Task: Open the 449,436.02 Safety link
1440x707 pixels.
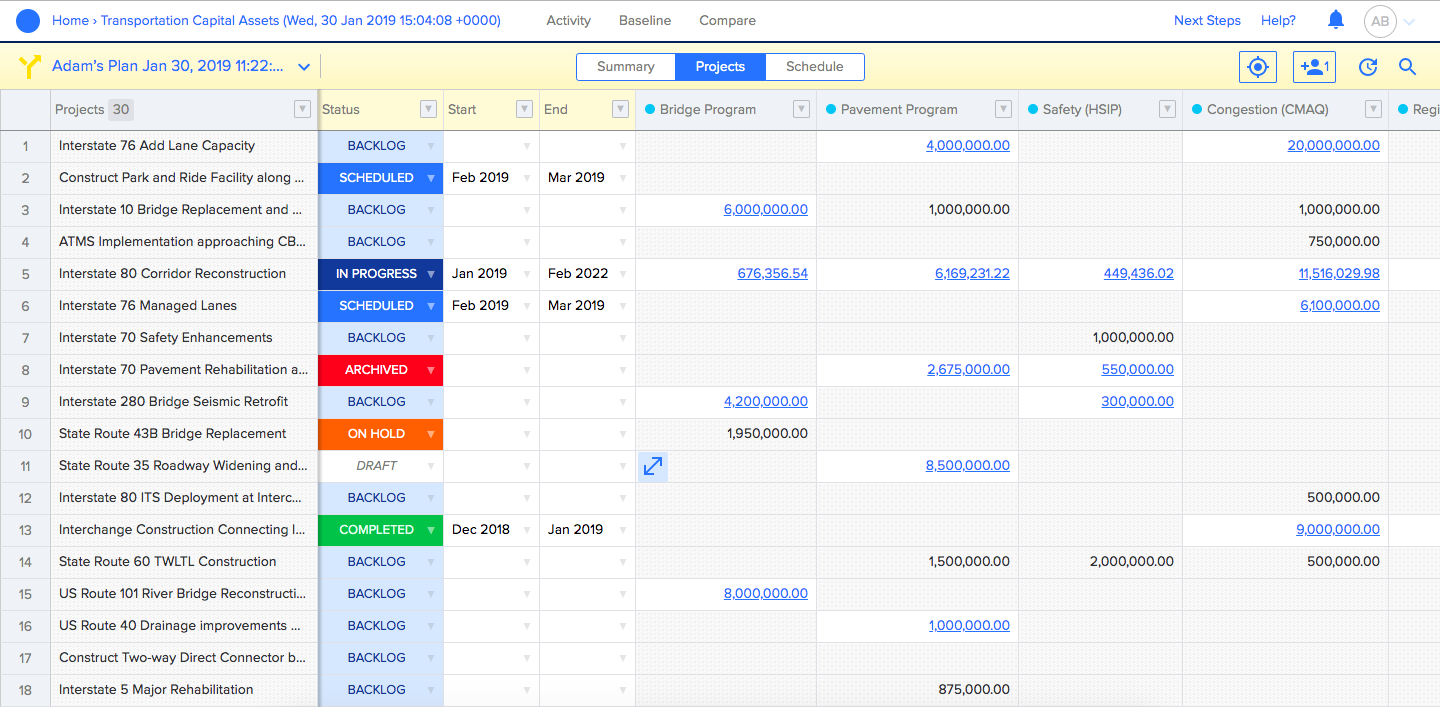Action: click(x=1139, y=274)
